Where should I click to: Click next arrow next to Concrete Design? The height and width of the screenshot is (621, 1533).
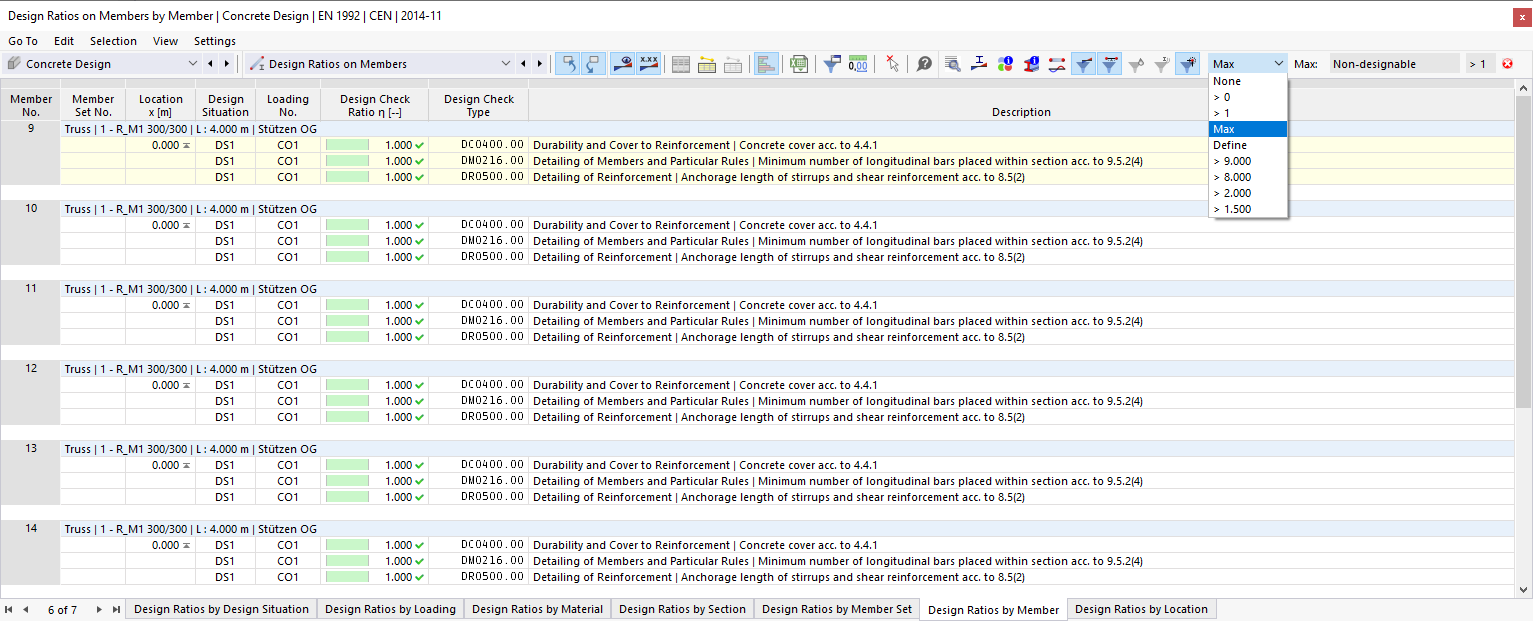(226, 64)
